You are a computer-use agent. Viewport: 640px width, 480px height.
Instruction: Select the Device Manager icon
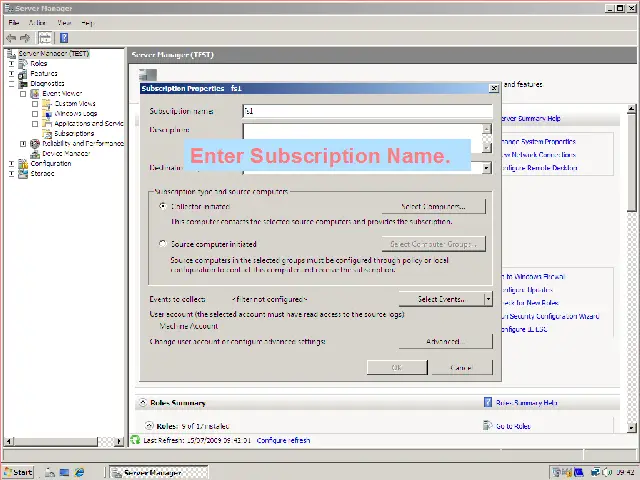(35, 153)
